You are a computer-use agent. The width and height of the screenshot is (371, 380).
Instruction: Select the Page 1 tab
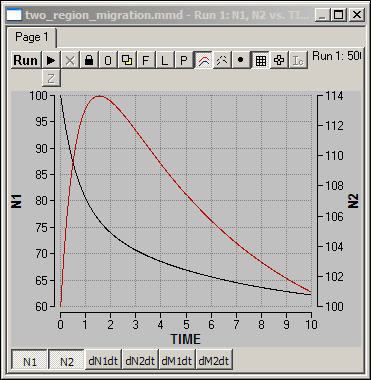point(32,37)
